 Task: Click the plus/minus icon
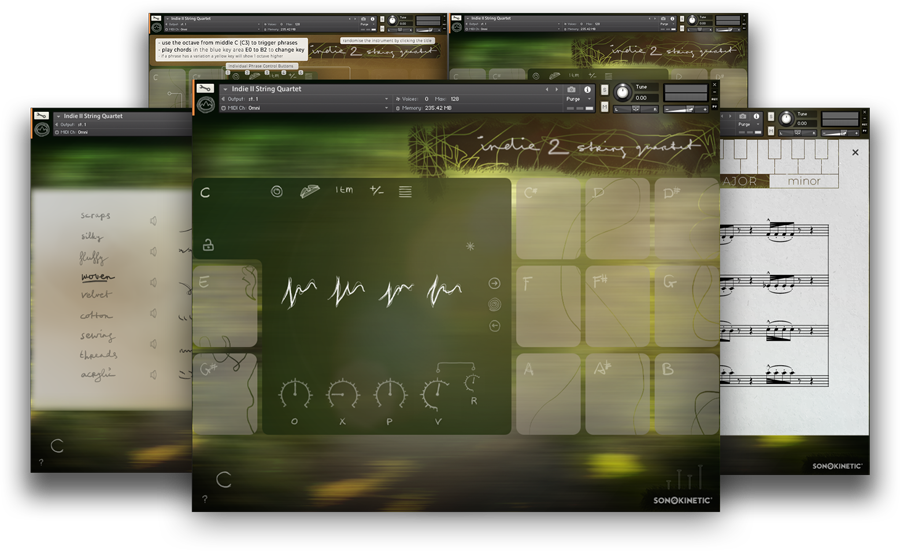tap(377, 190)
